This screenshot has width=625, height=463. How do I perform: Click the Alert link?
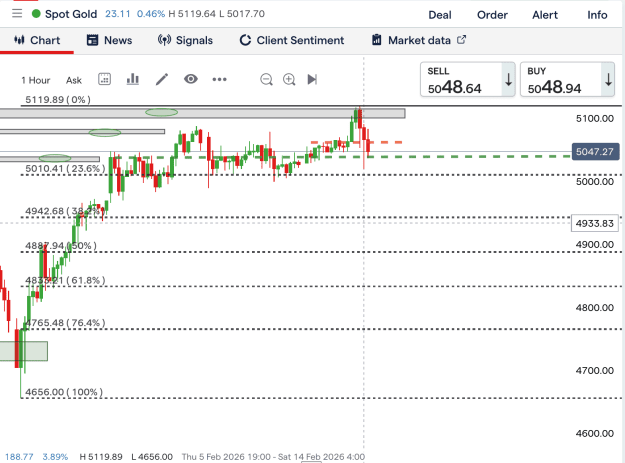pos(545,15)
